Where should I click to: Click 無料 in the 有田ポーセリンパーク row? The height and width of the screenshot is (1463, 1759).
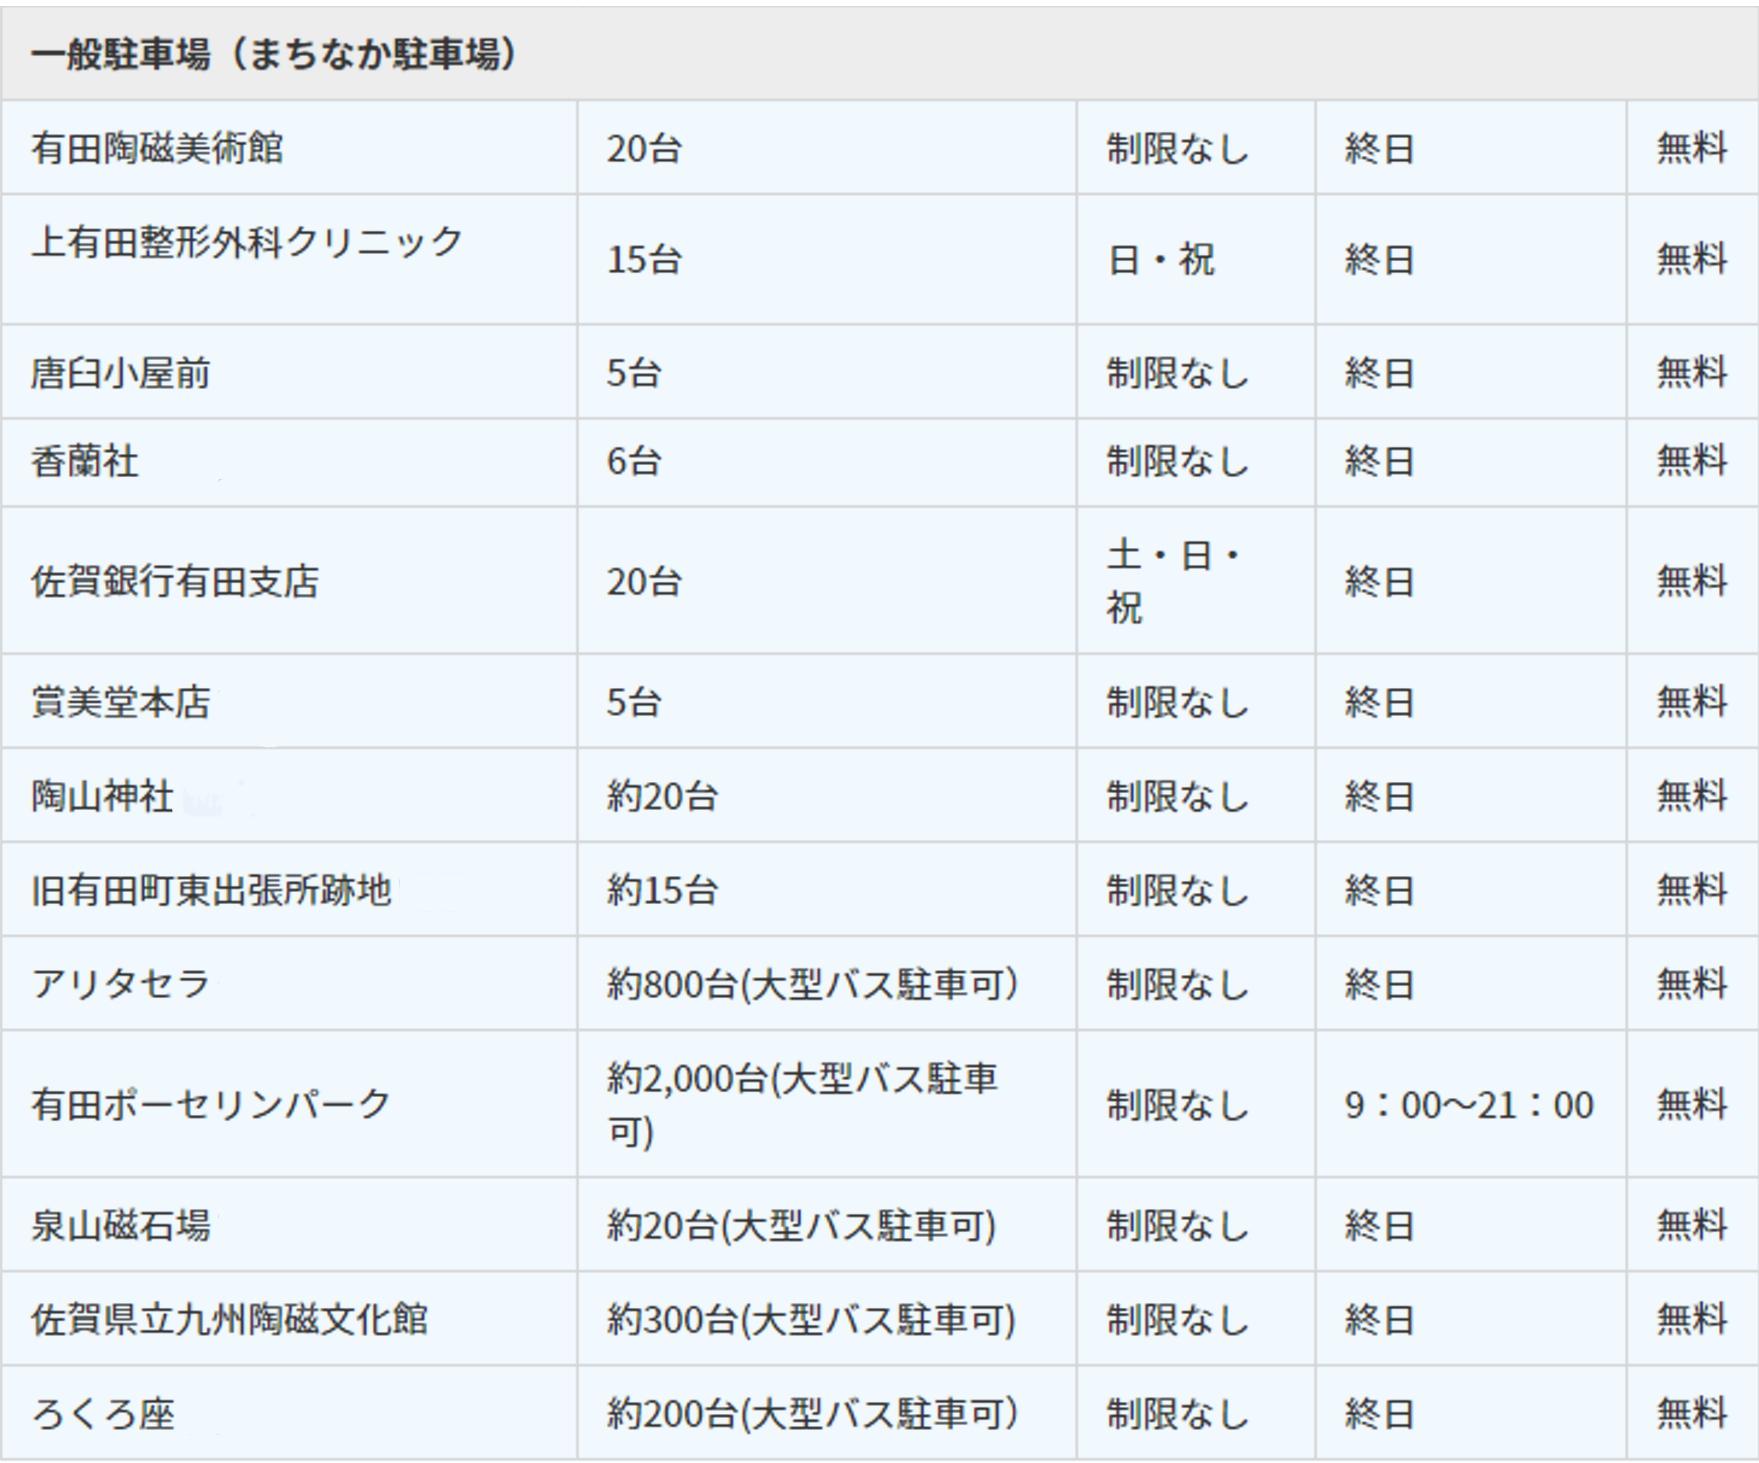click(x=1692, y=1104)
